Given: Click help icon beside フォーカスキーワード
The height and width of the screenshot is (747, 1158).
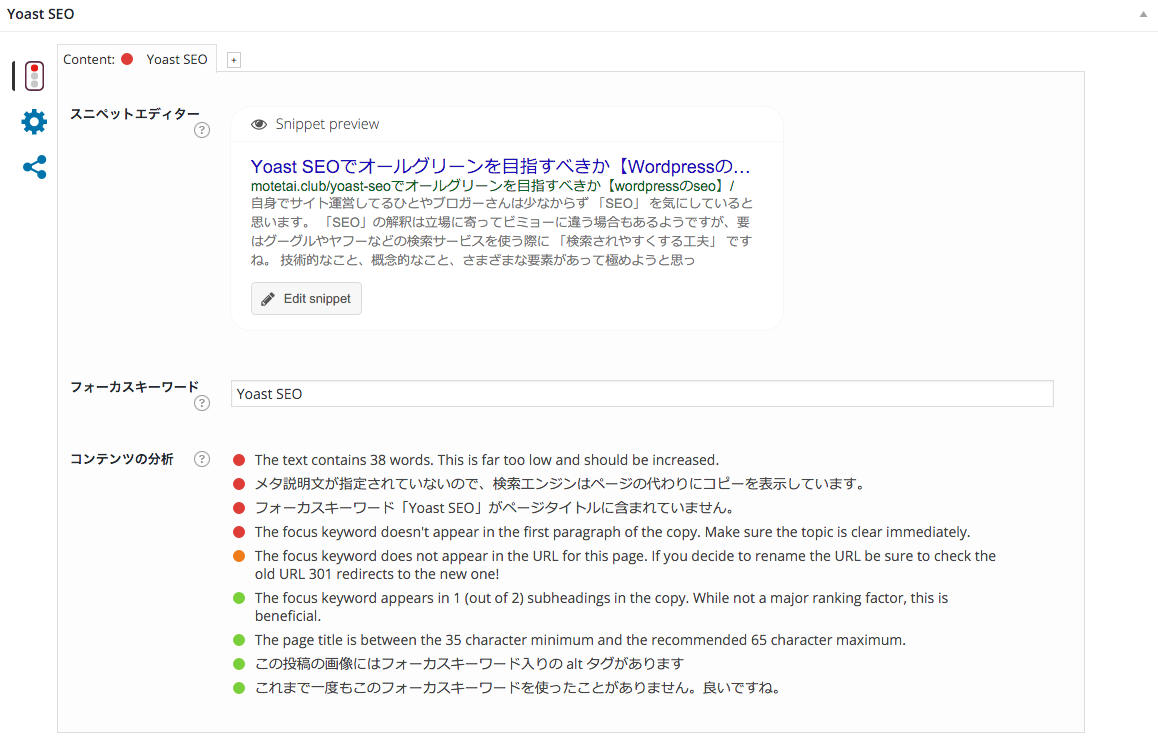Looking at the screenshot, I should tap(202, 403).
